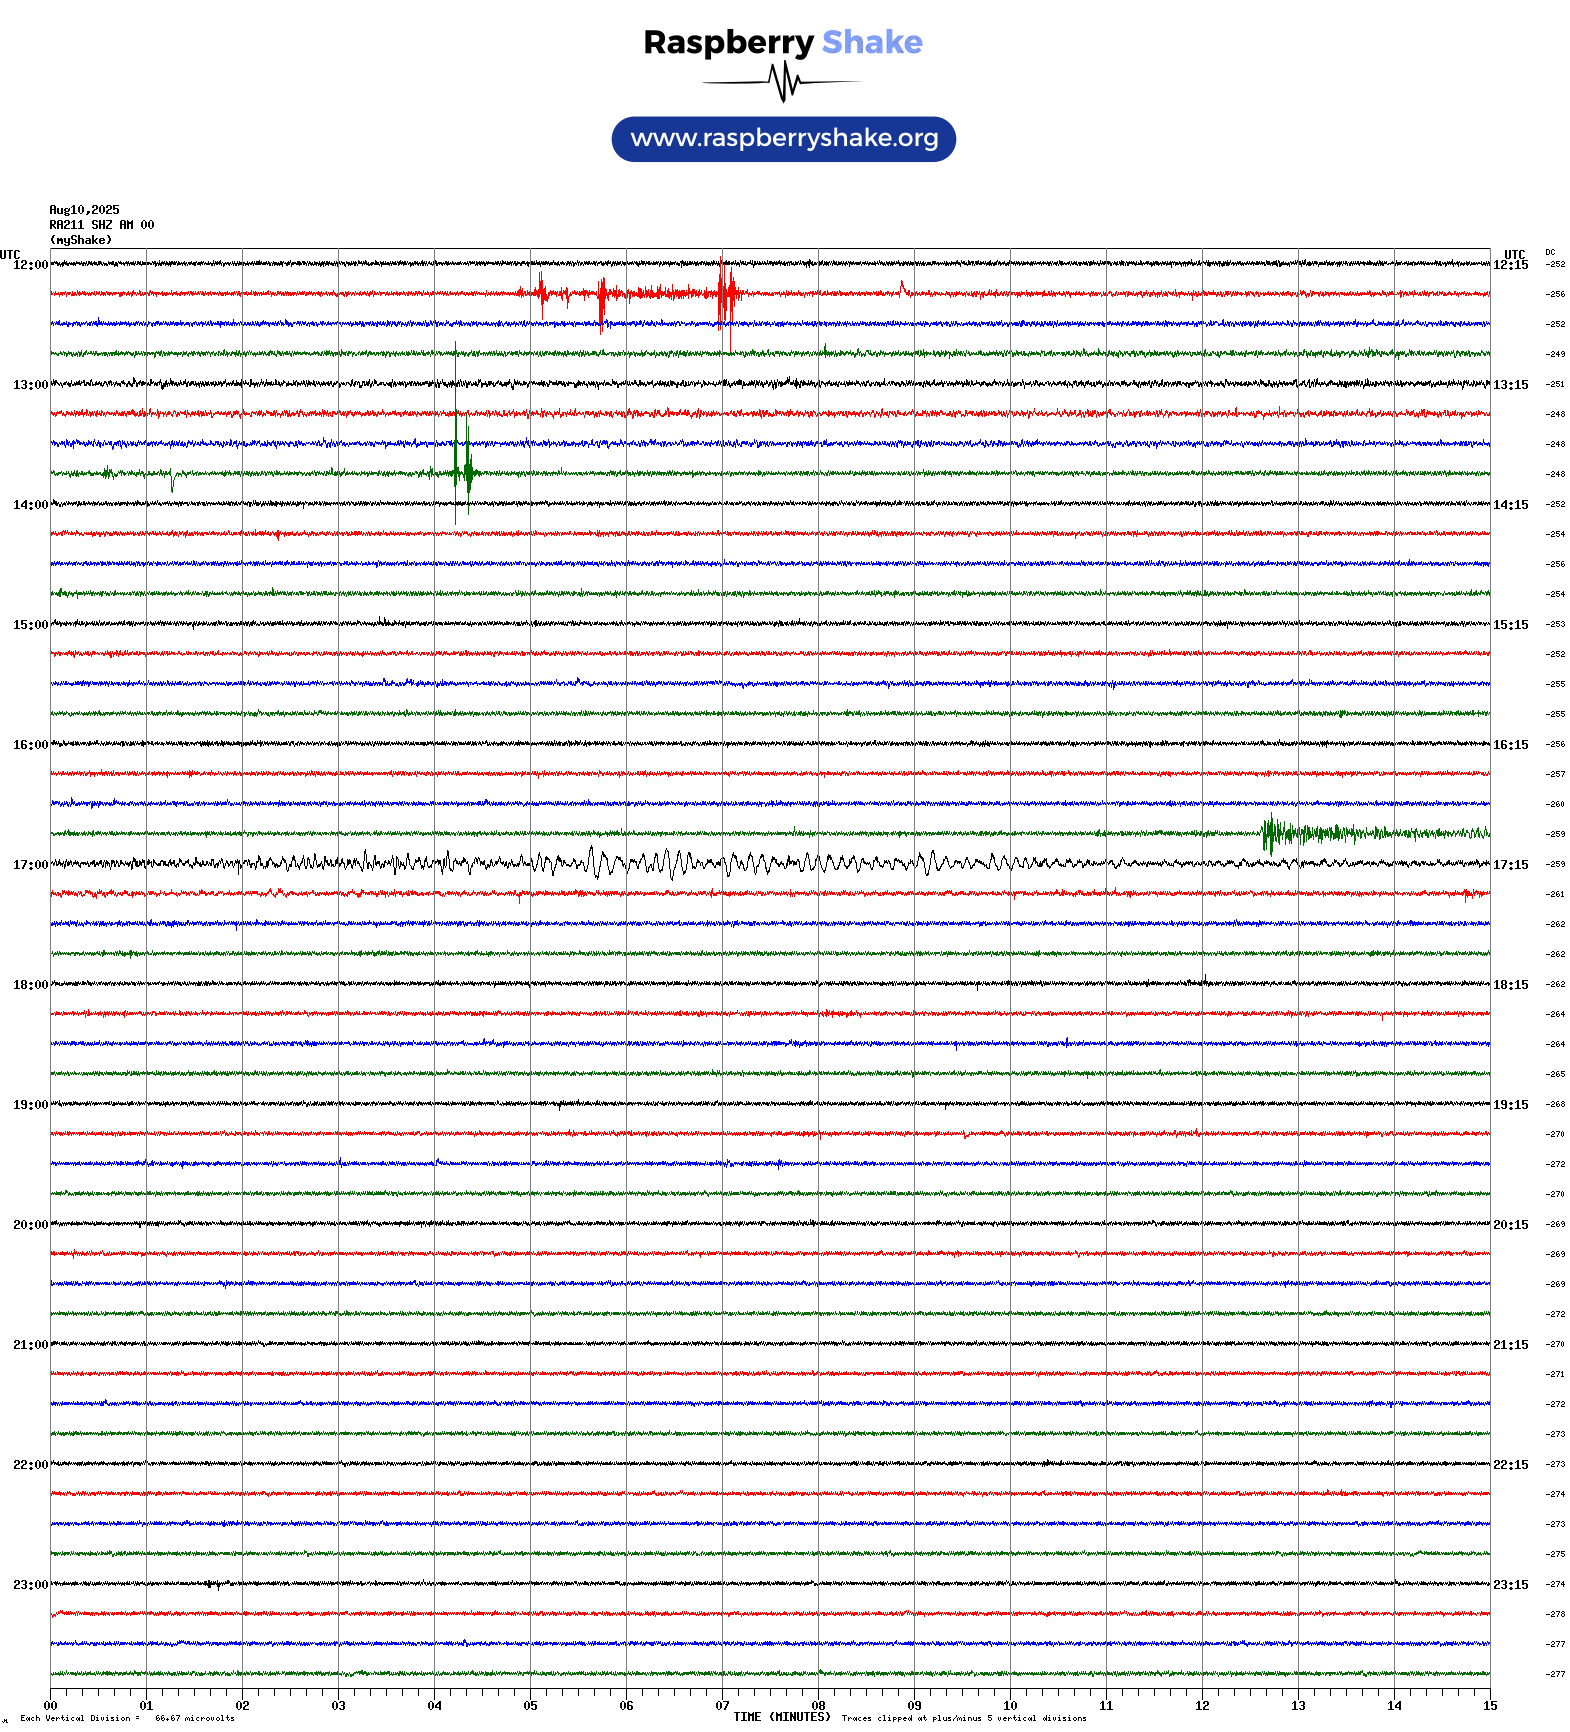Click the 23:15 row label on right
This screenshot has width=1570, height=1732.
click(x=1510, y=1585)
